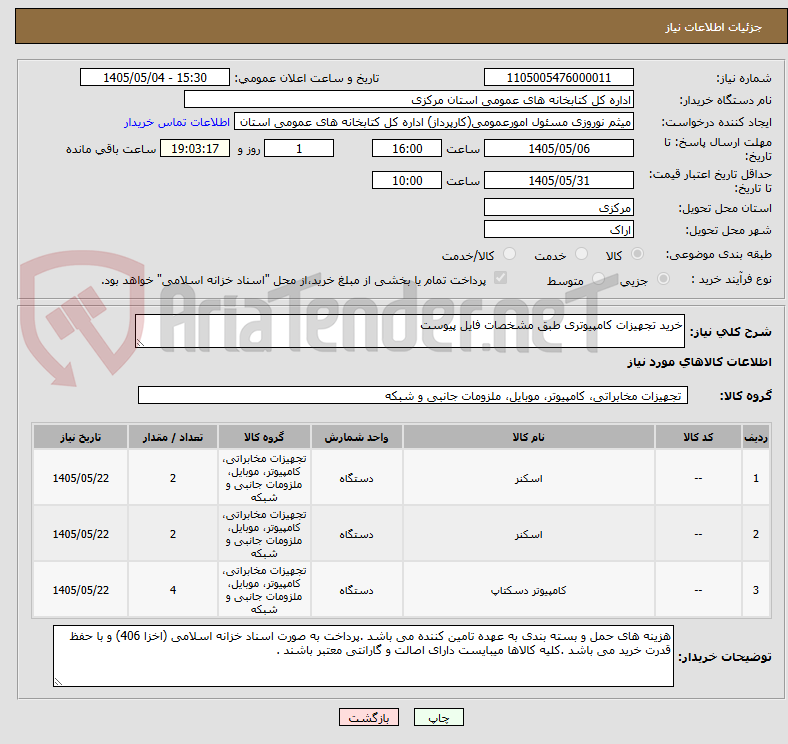
Task: Click the need date in row 1
Action: 80,478
